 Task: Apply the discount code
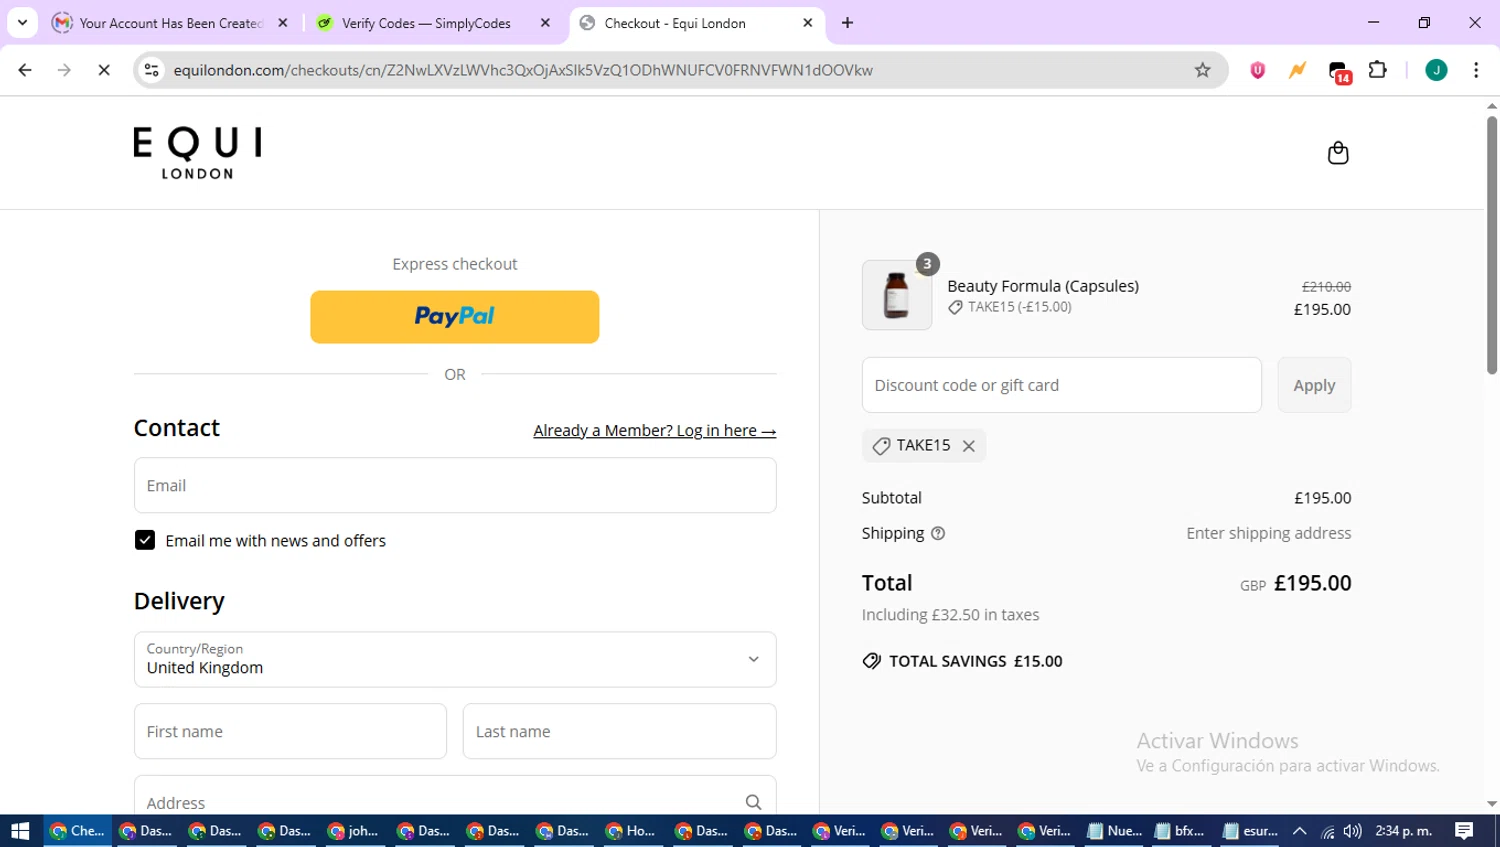click(1314, 385)
